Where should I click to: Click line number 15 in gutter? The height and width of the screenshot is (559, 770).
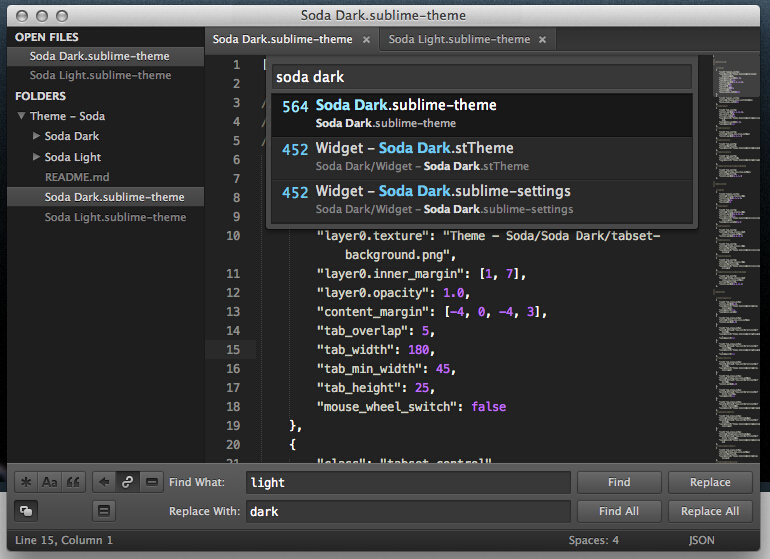pos(233,350)
